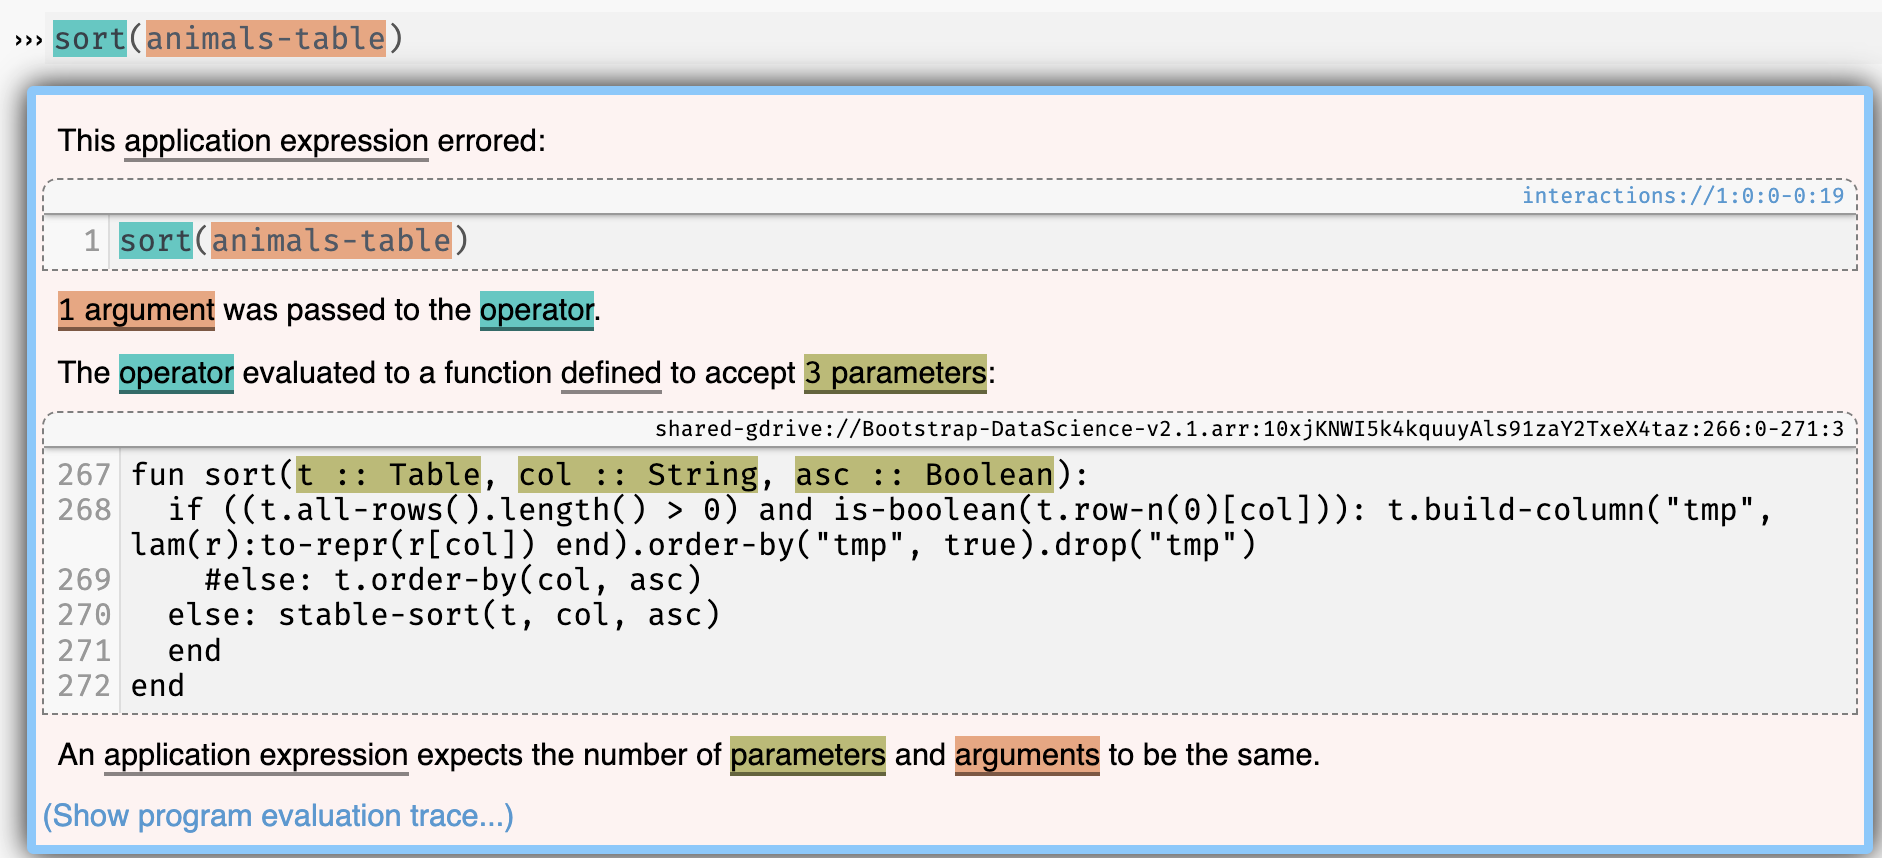Click line number 270 in the gutter

84,615
